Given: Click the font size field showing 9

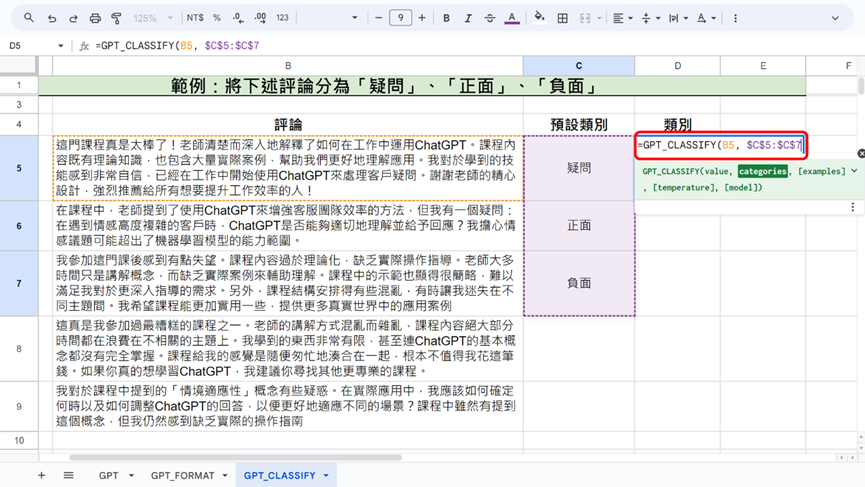Looking at the screenshot, I should pyautogui.click(x=401, y=18).
